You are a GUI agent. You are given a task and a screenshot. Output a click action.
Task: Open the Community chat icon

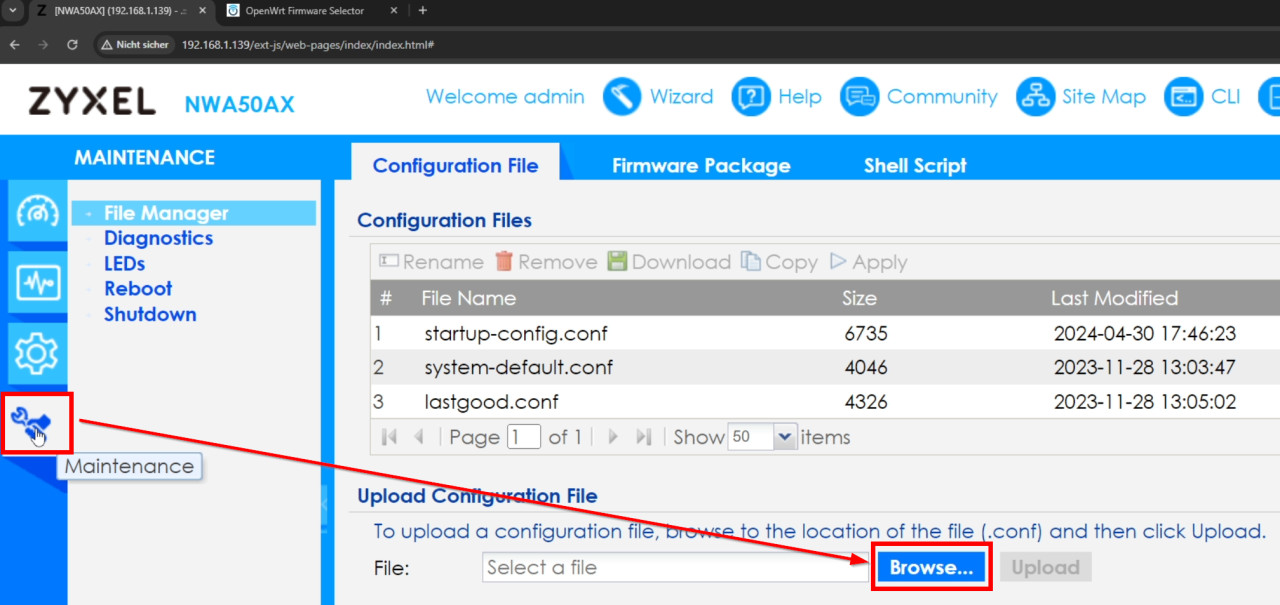point(859,97)
